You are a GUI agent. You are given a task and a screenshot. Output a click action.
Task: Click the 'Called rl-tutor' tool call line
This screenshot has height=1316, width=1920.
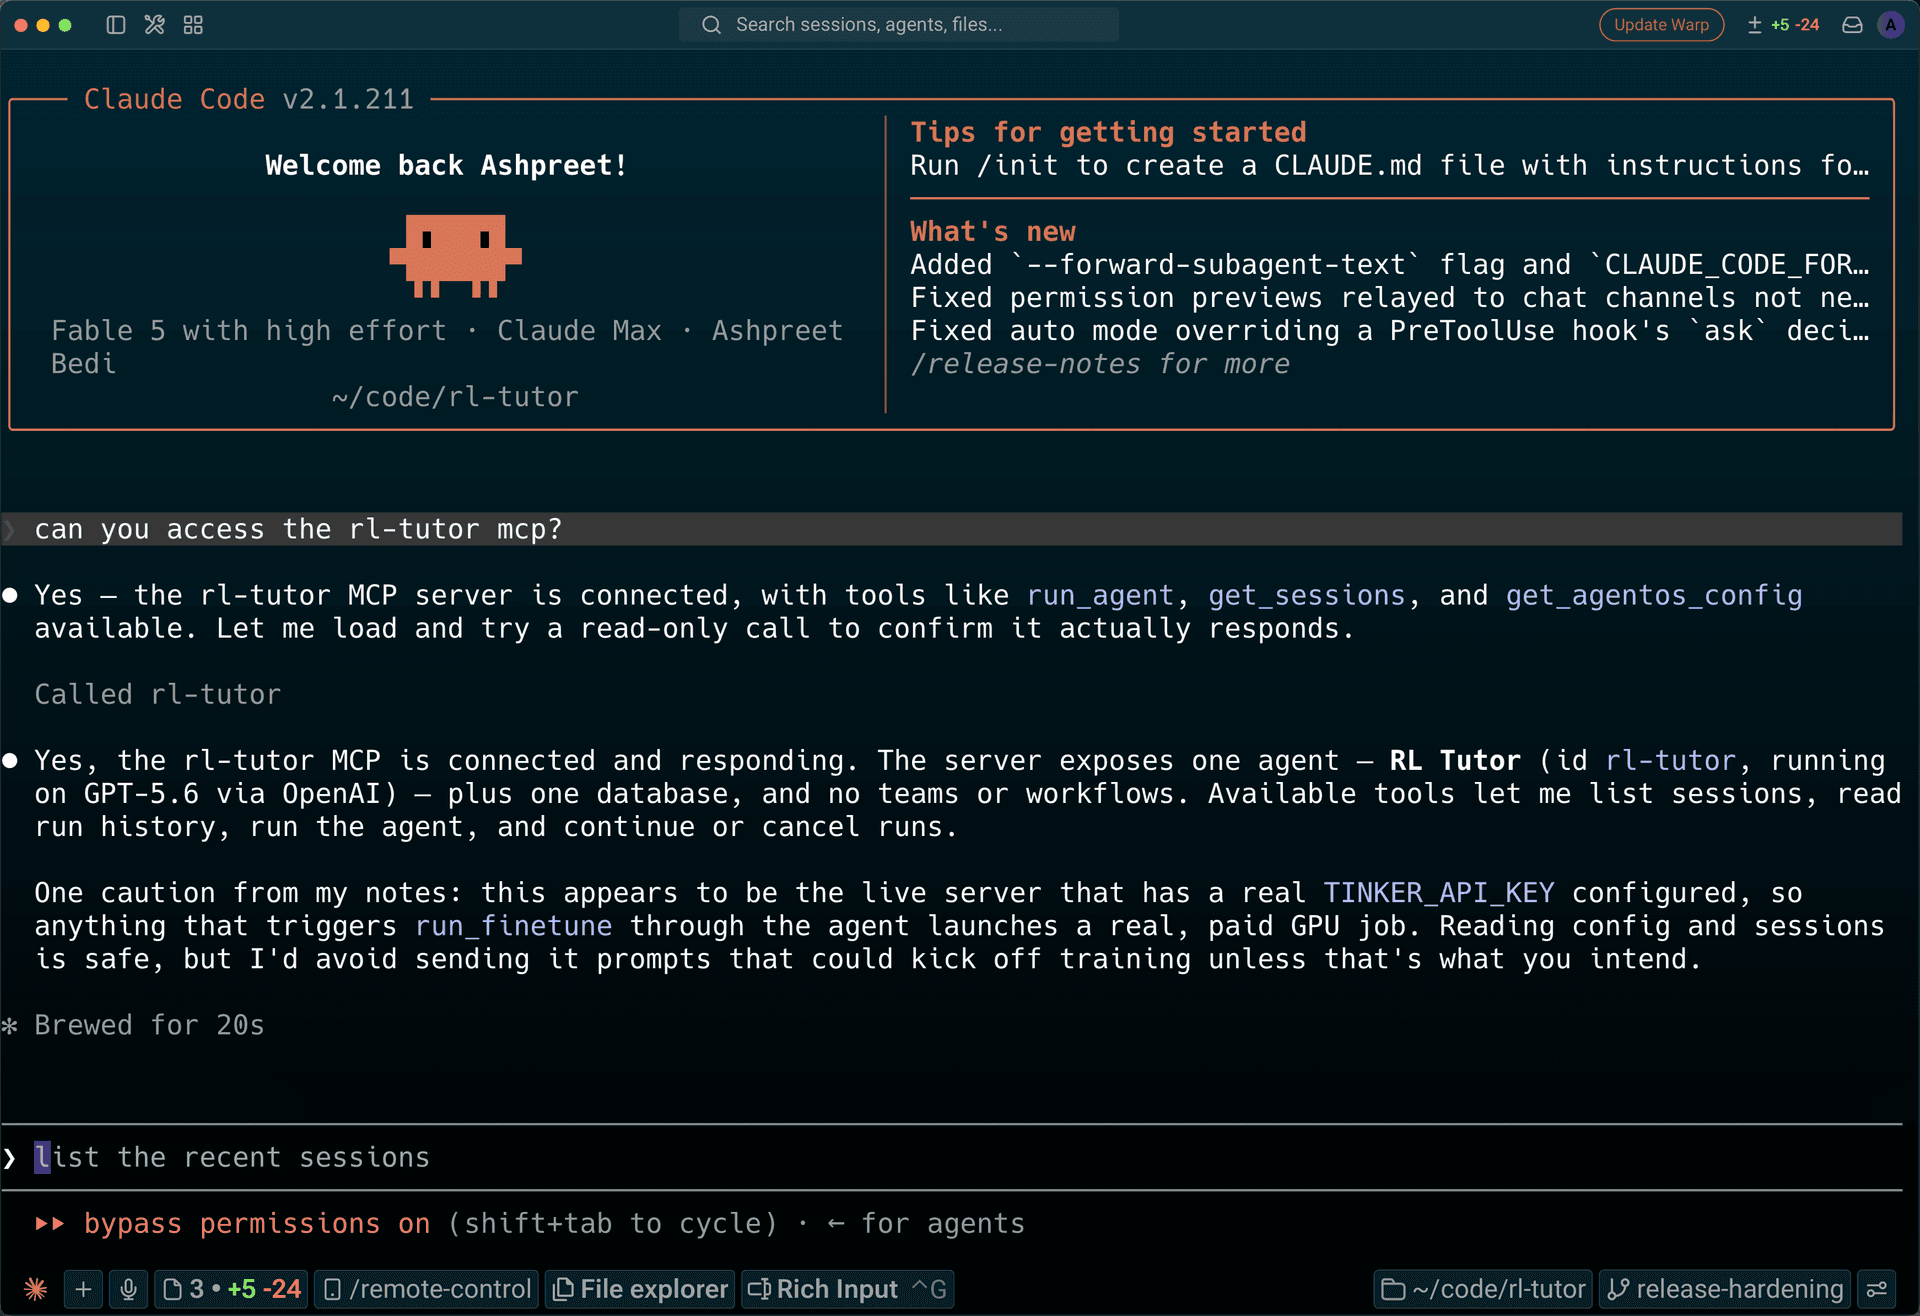(158, 694)
